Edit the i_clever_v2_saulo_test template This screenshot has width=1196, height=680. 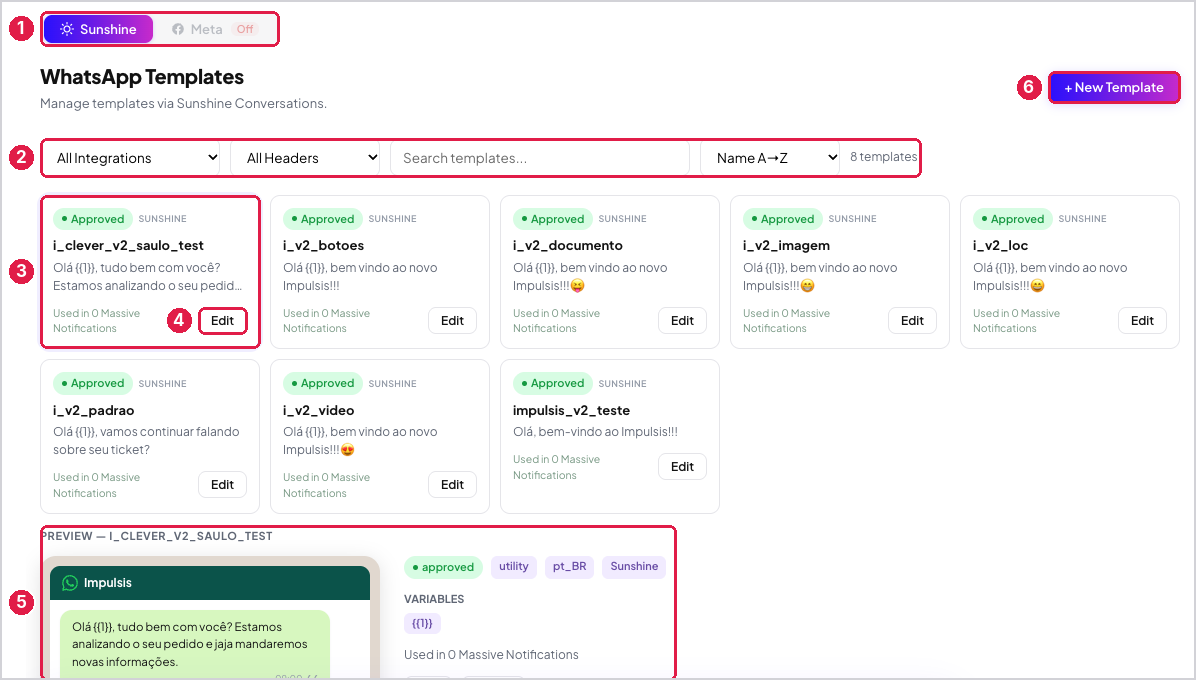(x=222, y=321)
